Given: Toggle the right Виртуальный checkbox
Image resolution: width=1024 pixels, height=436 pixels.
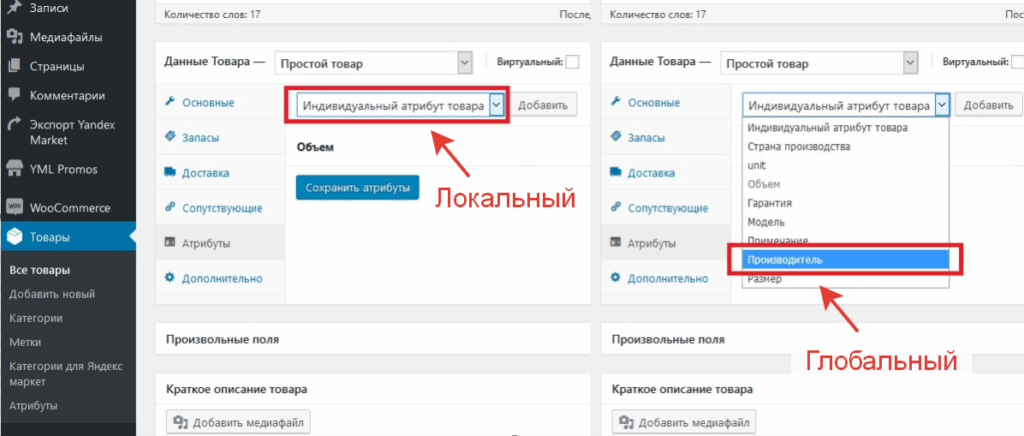Looking at the screenshot, I should (1018, 62).
